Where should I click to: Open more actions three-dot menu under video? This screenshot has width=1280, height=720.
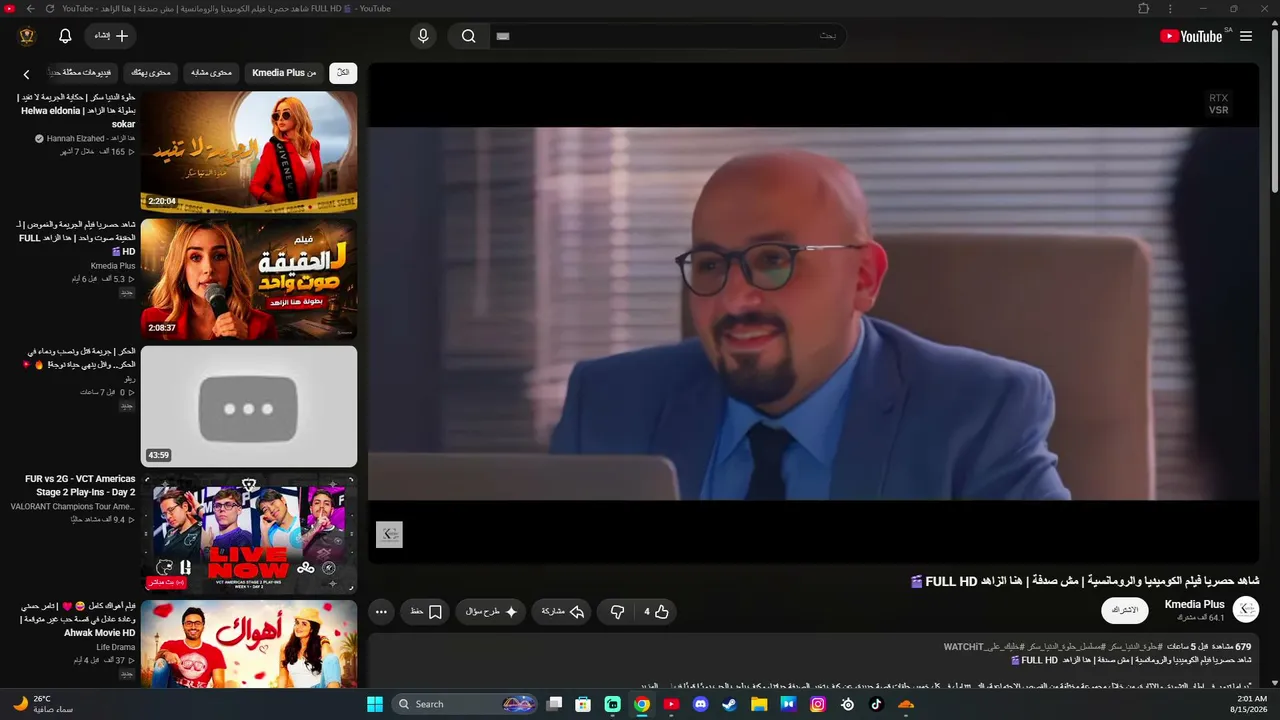click(x=381, y=612)
